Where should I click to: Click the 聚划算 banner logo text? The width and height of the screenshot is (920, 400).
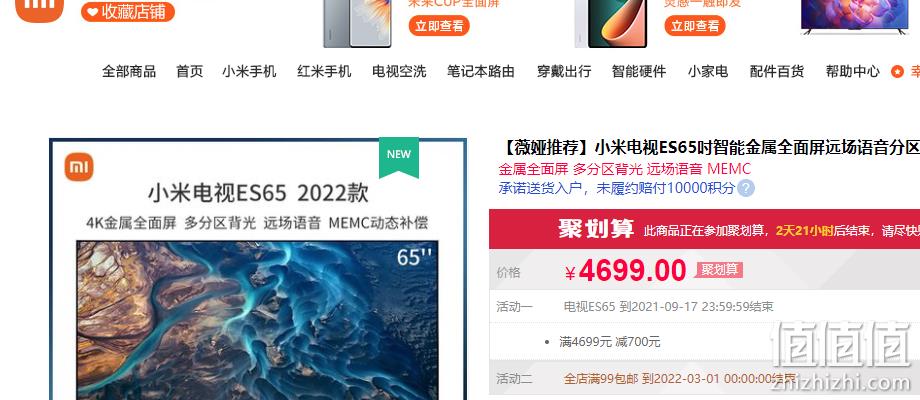click(x=596, y=229)
